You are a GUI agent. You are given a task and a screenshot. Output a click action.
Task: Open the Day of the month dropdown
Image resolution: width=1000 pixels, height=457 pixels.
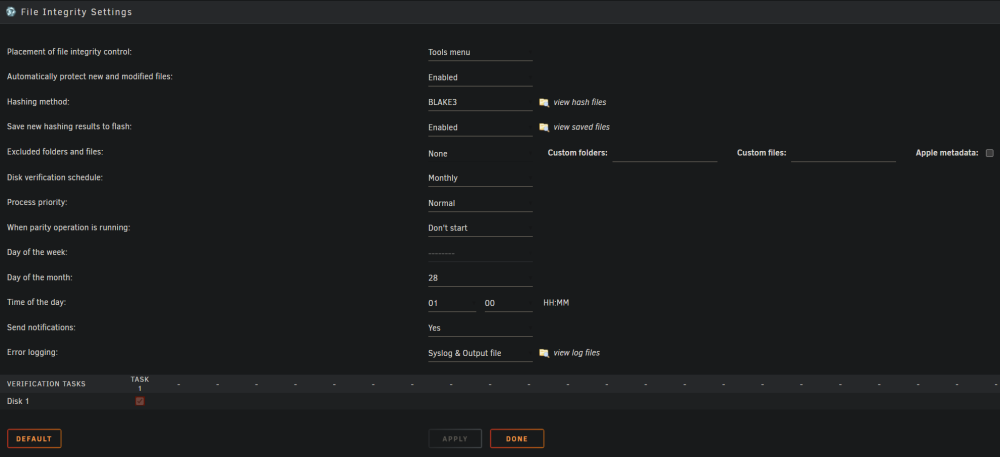click(x=480, y=278)
